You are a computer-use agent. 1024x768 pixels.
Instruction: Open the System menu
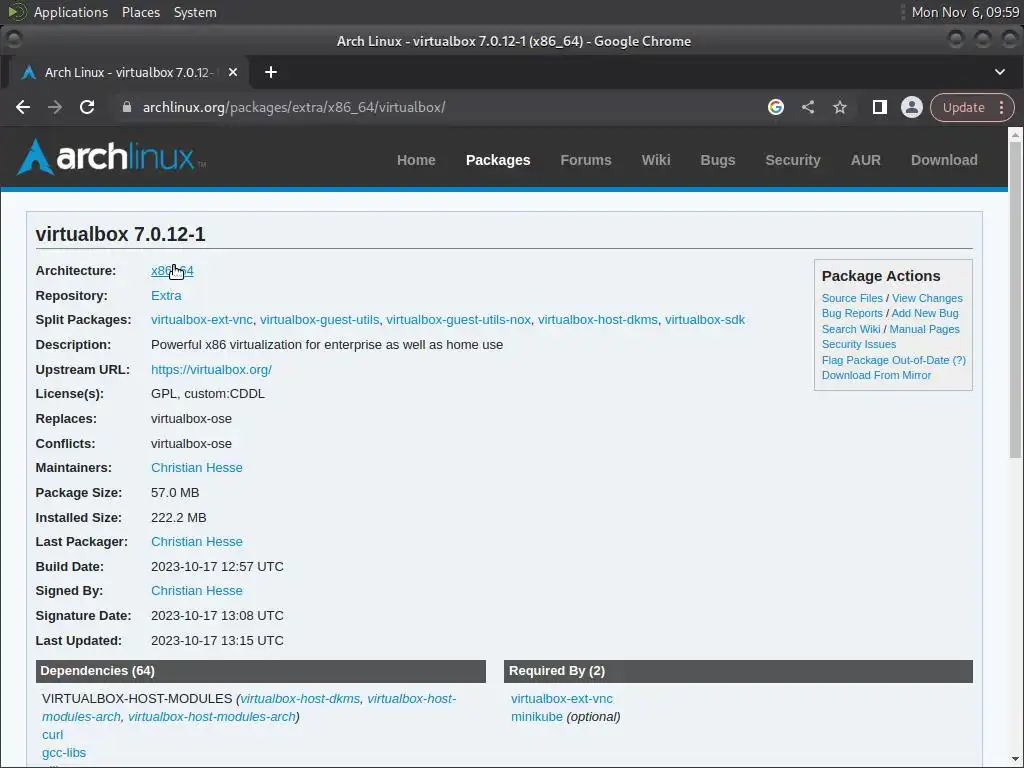[195, 12]
